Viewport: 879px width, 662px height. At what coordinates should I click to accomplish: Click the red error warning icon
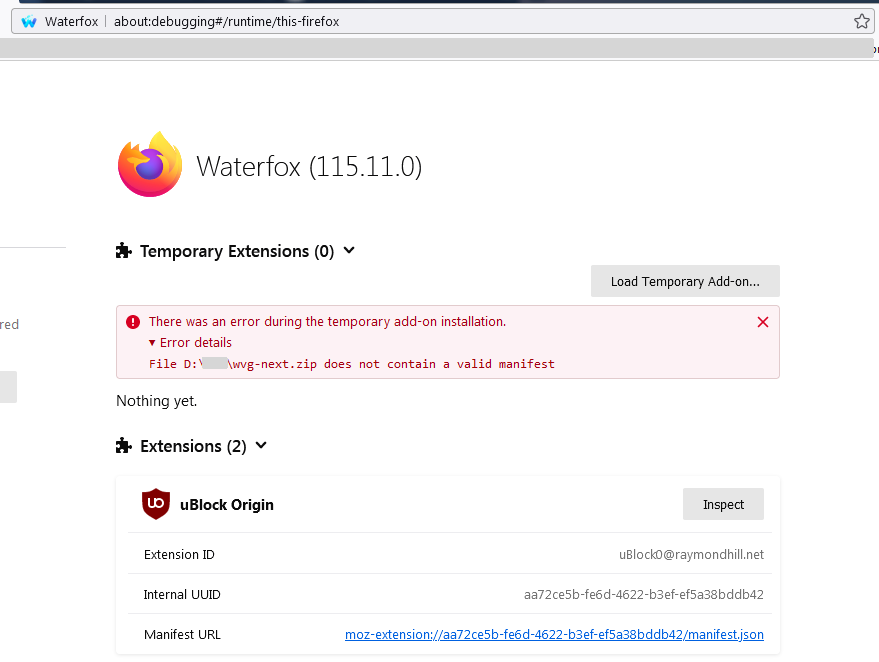tap(133, 322)
